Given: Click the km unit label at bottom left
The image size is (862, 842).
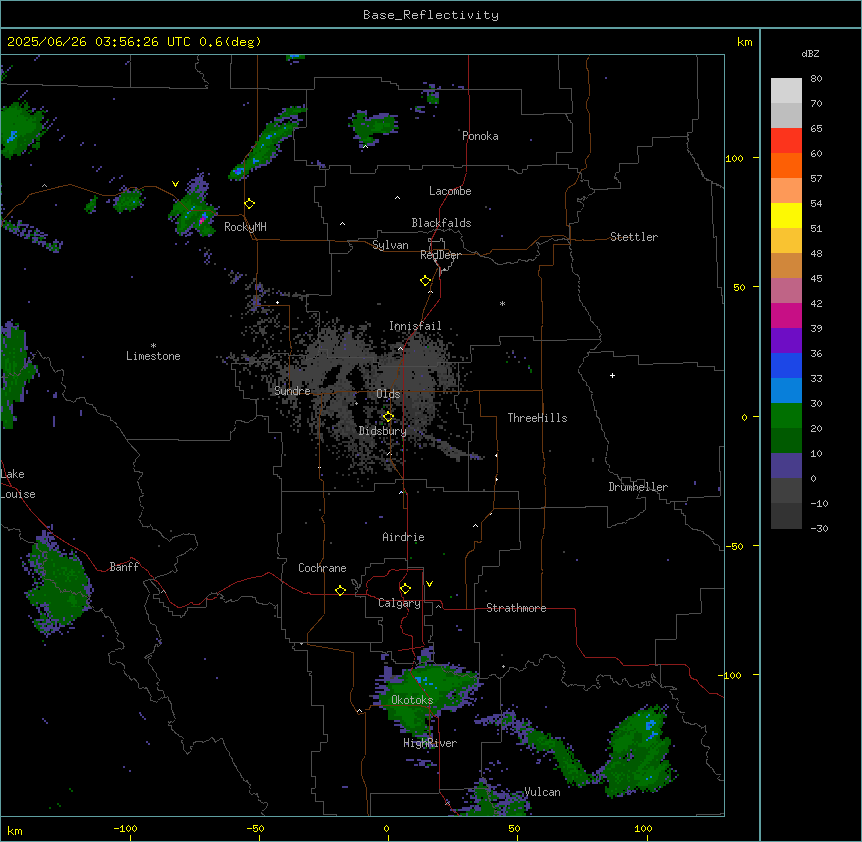Looking at the screenshot, I should (14, 831).
